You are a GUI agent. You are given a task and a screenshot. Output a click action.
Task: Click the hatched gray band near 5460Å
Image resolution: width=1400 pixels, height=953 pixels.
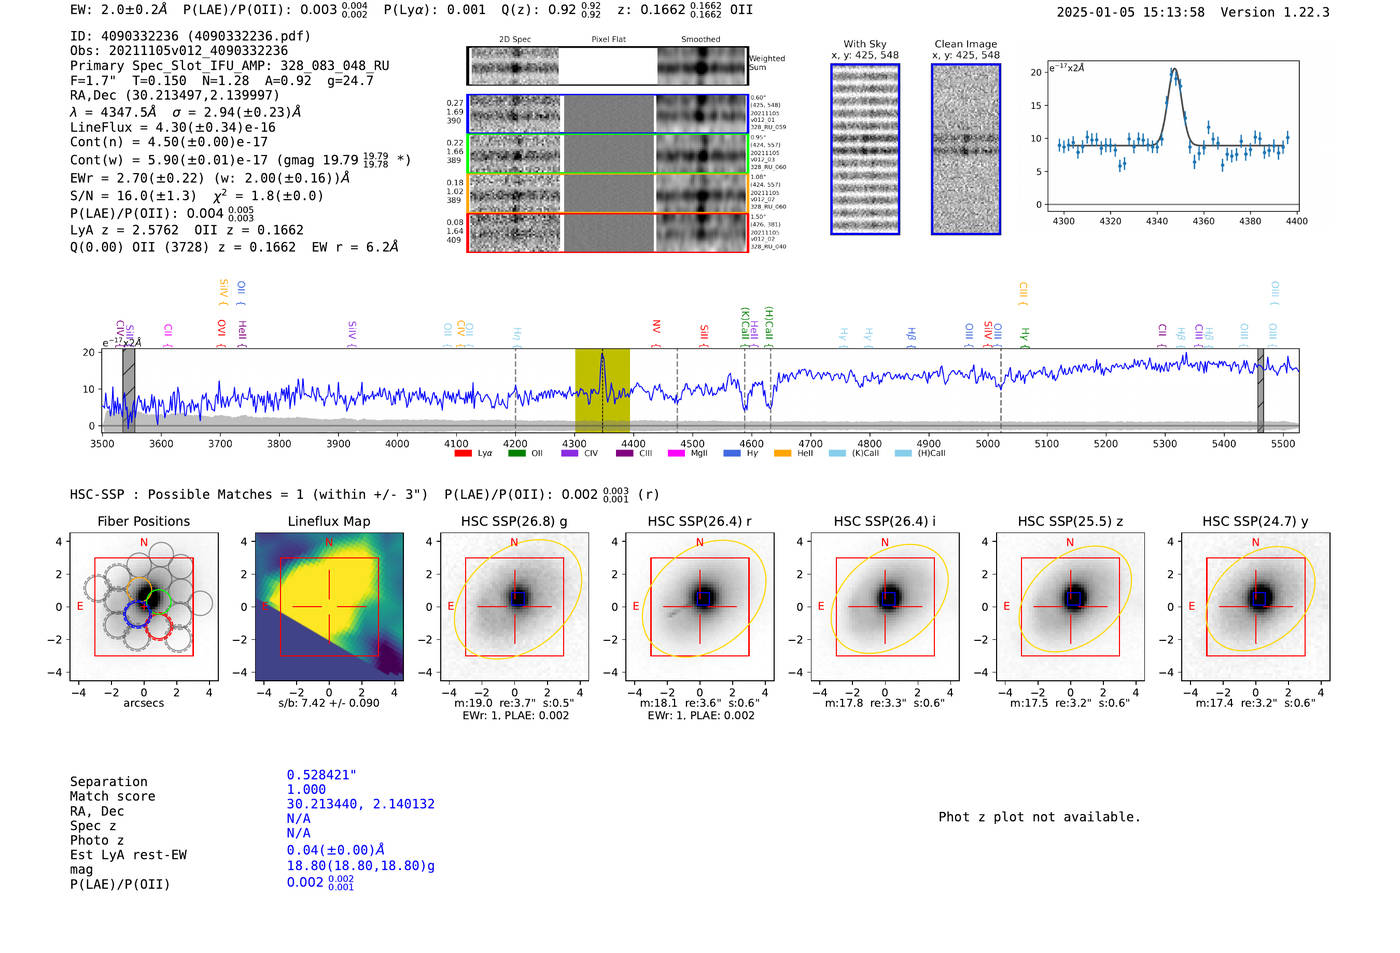(x=1261, y=391)
